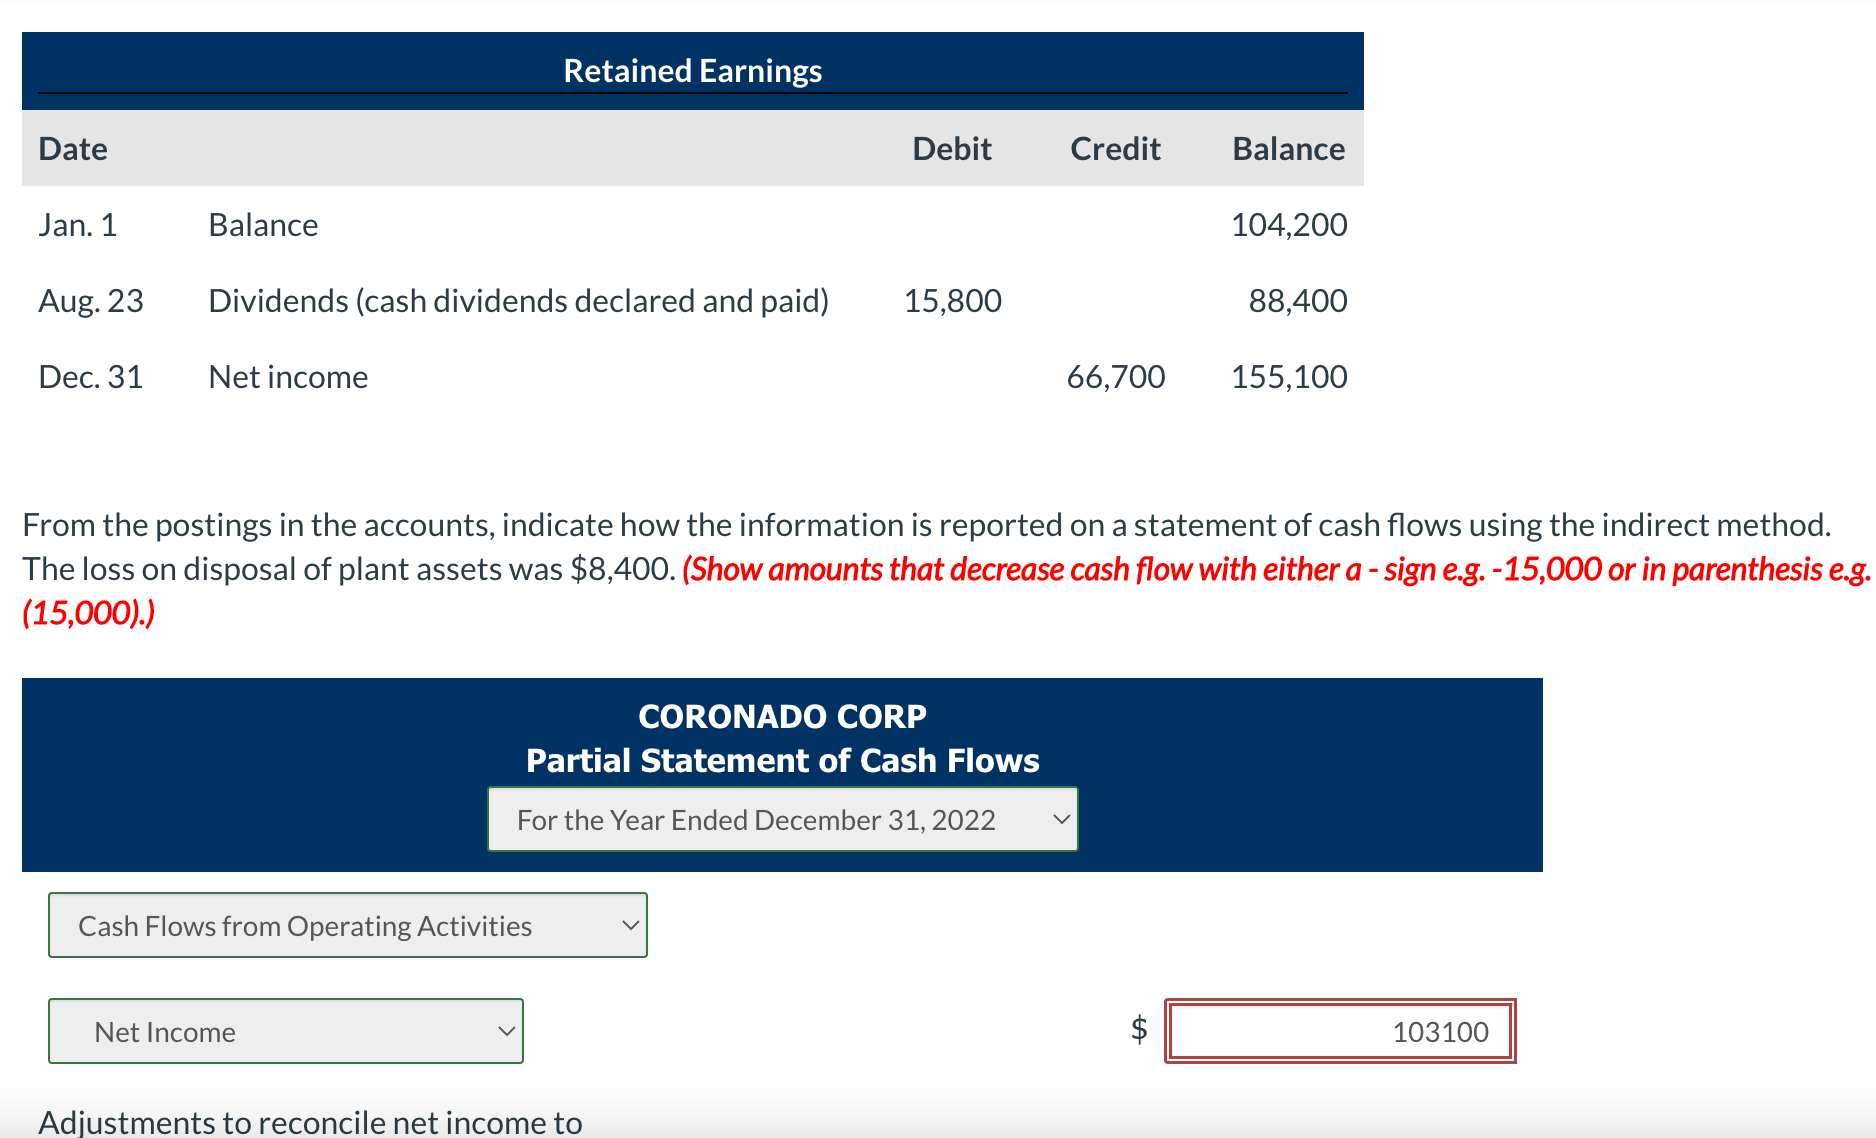
Task: Select the Jan. 1 balance value 104,200
Action: tap(1289, 225)
